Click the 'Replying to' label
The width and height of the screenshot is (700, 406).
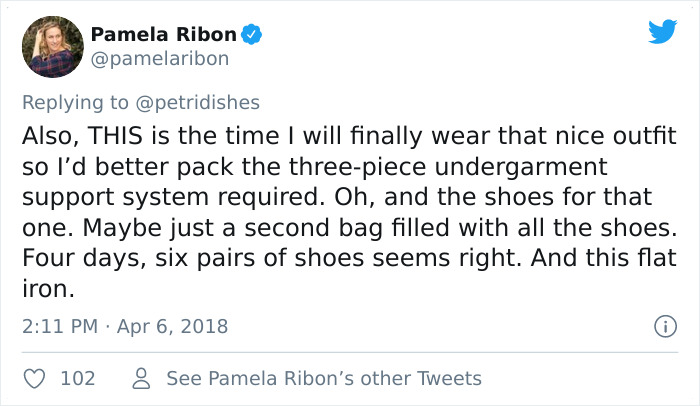point(71,101)
